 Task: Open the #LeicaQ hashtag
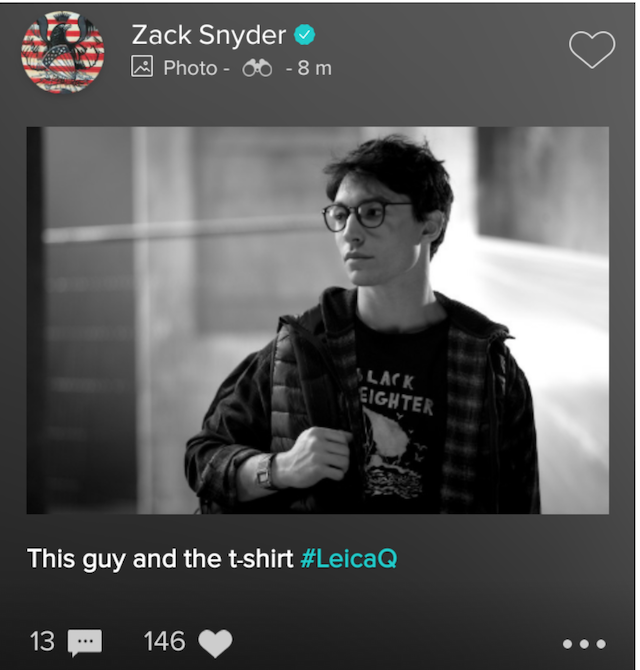[349, 558]
